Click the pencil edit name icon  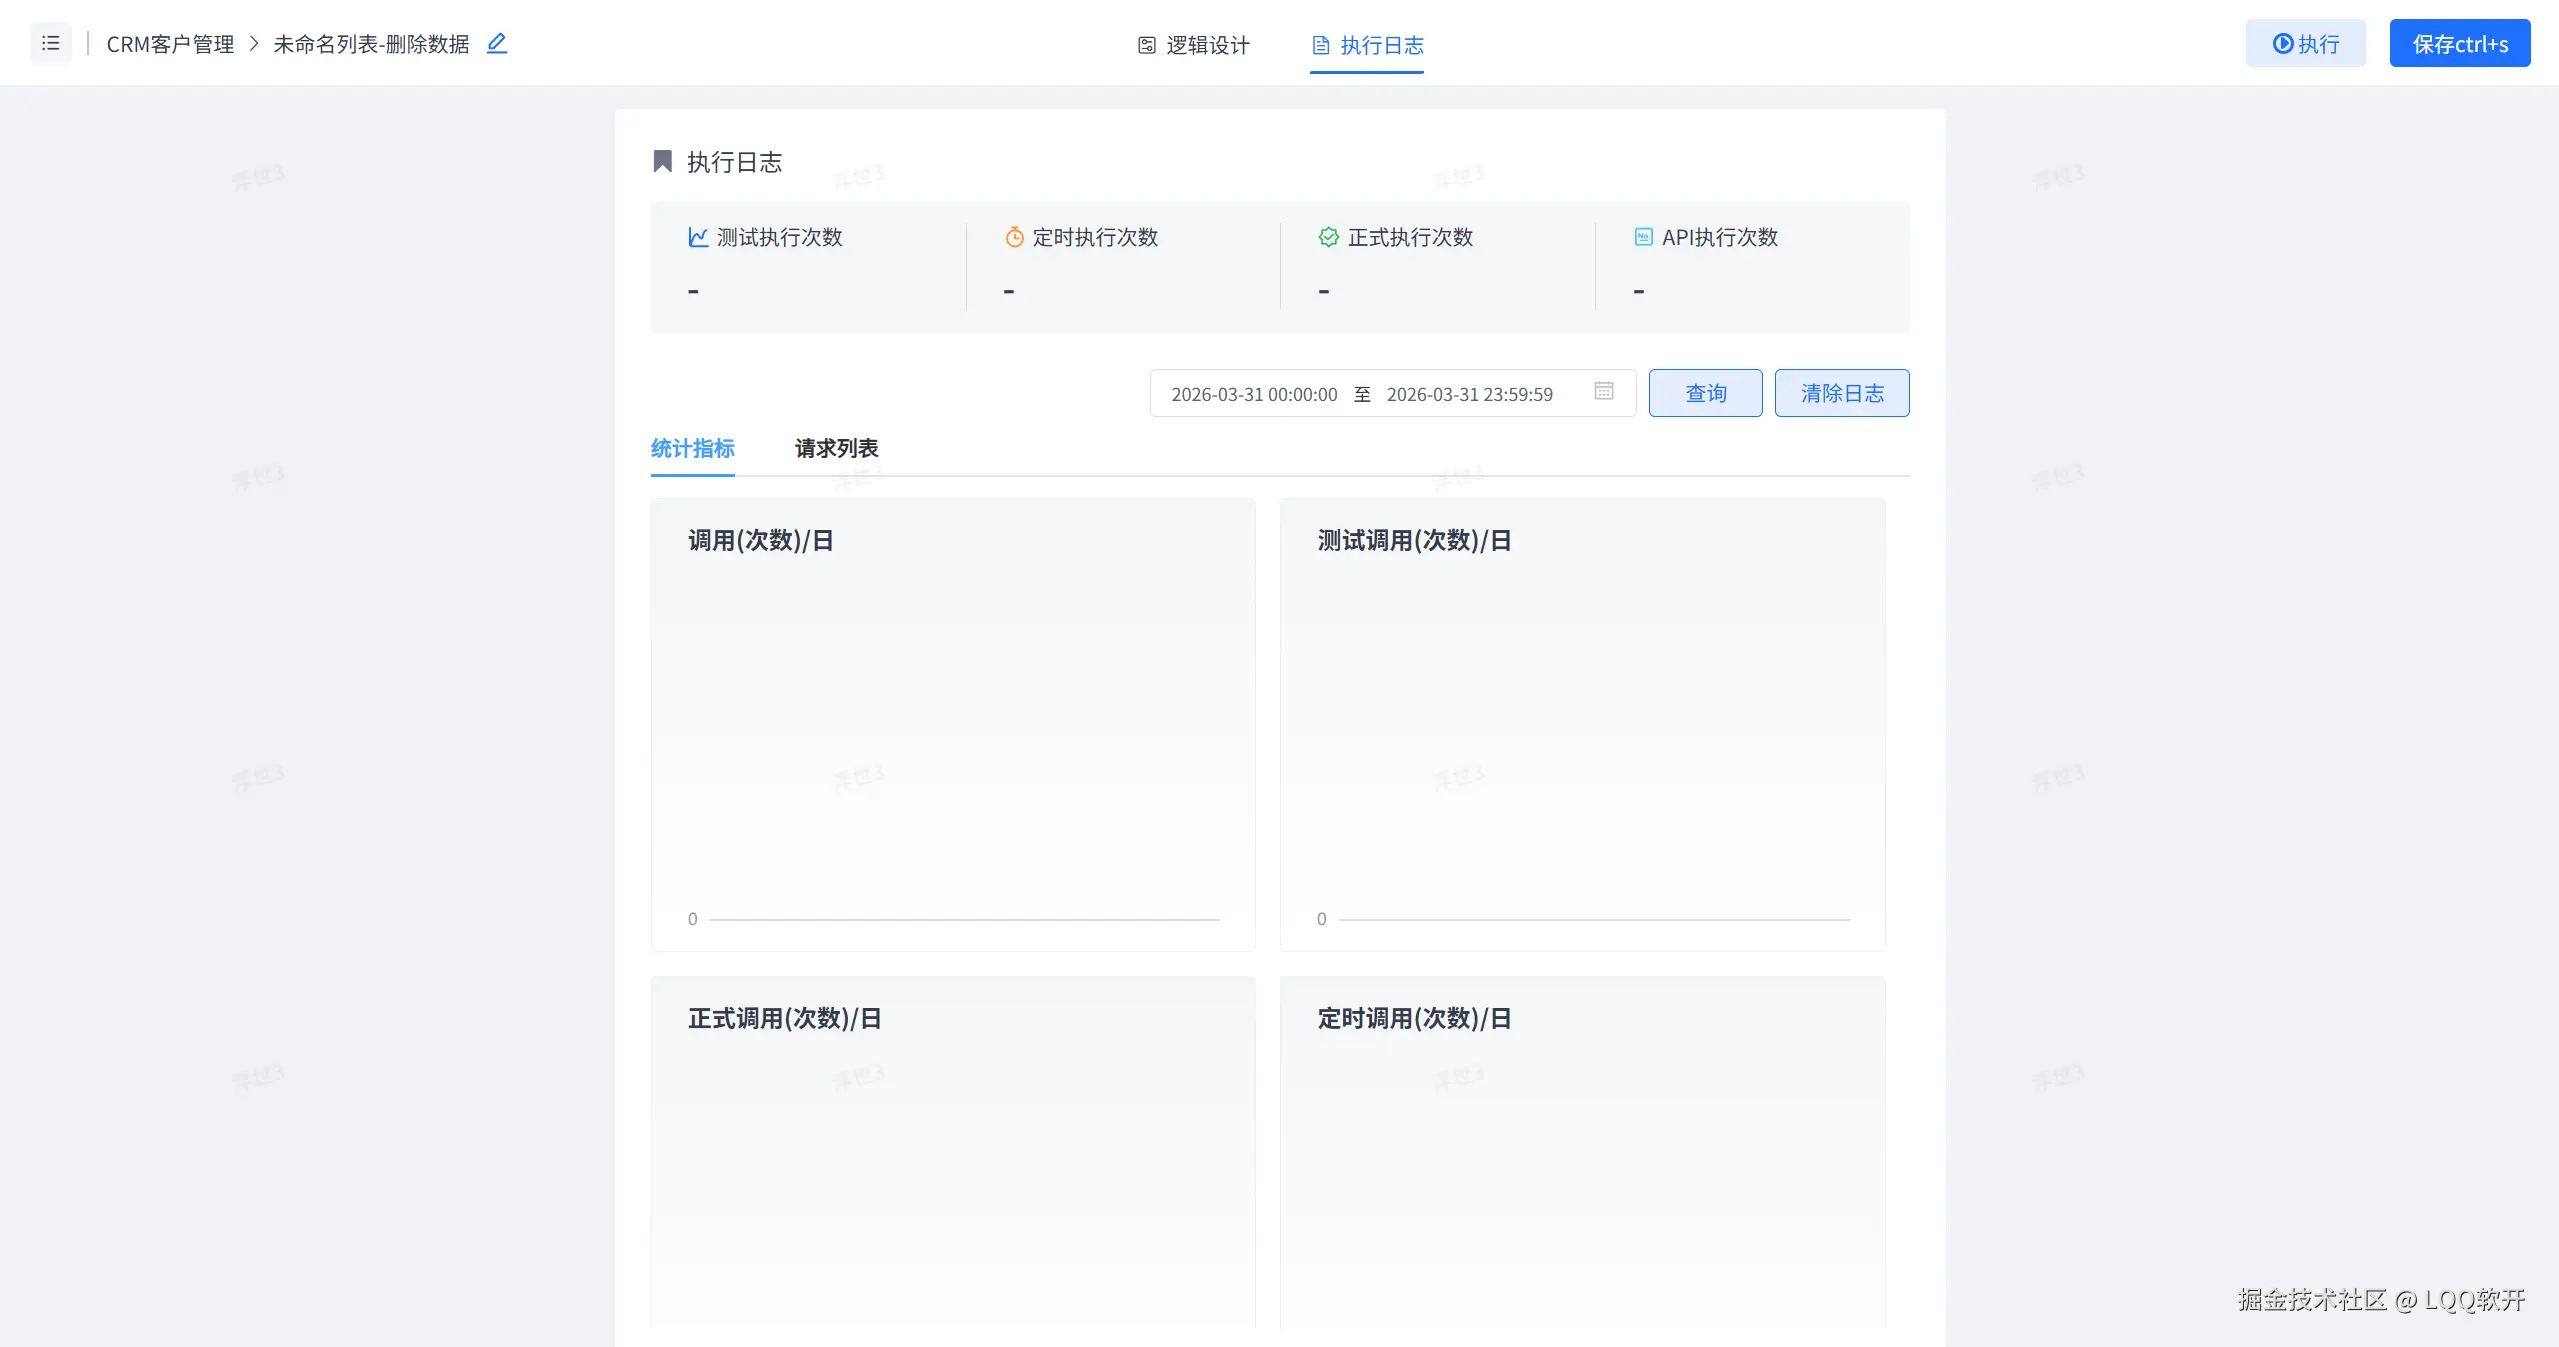(x=497, y=43)
